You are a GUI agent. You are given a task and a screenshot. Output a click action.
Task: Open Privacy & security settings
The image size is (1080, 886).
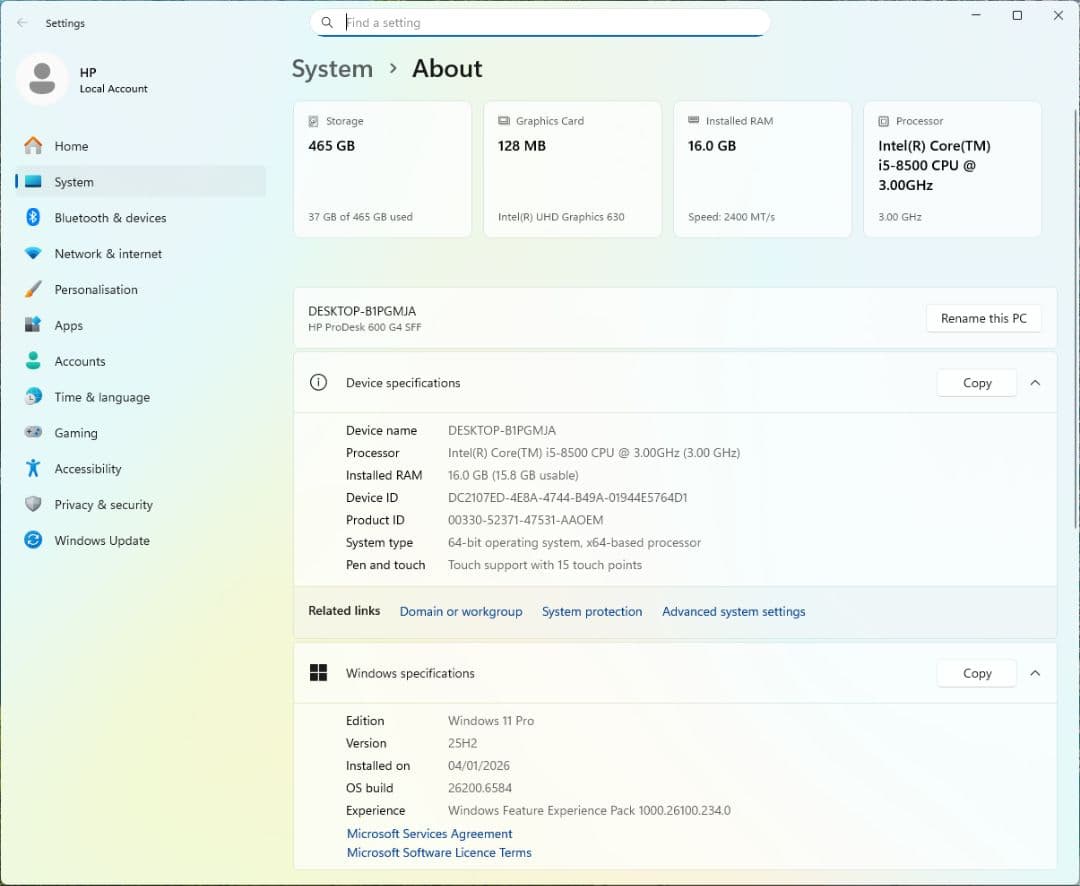pos(102,504)
